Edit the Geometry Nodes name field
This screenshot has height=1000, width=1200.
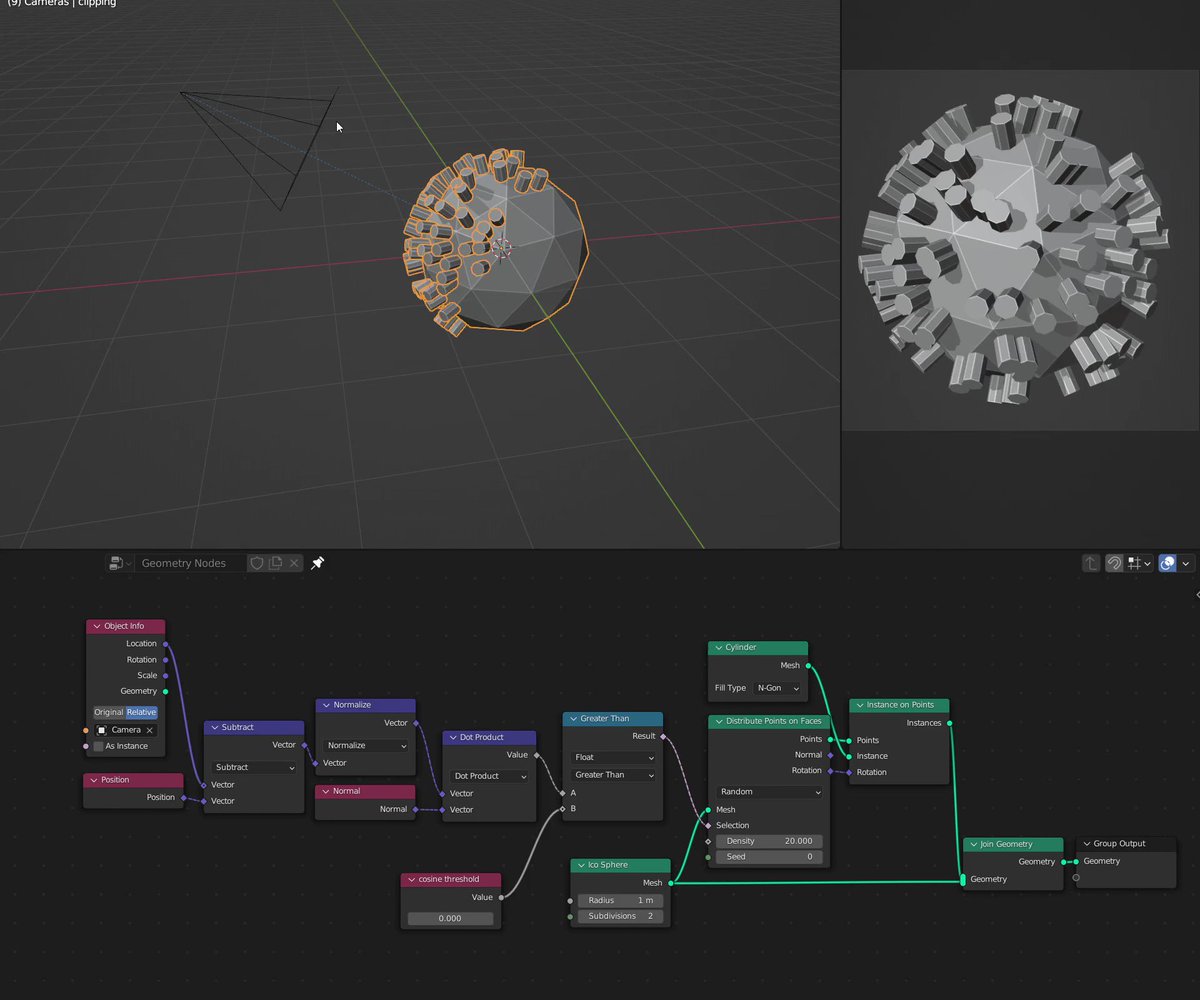point(190,563)
